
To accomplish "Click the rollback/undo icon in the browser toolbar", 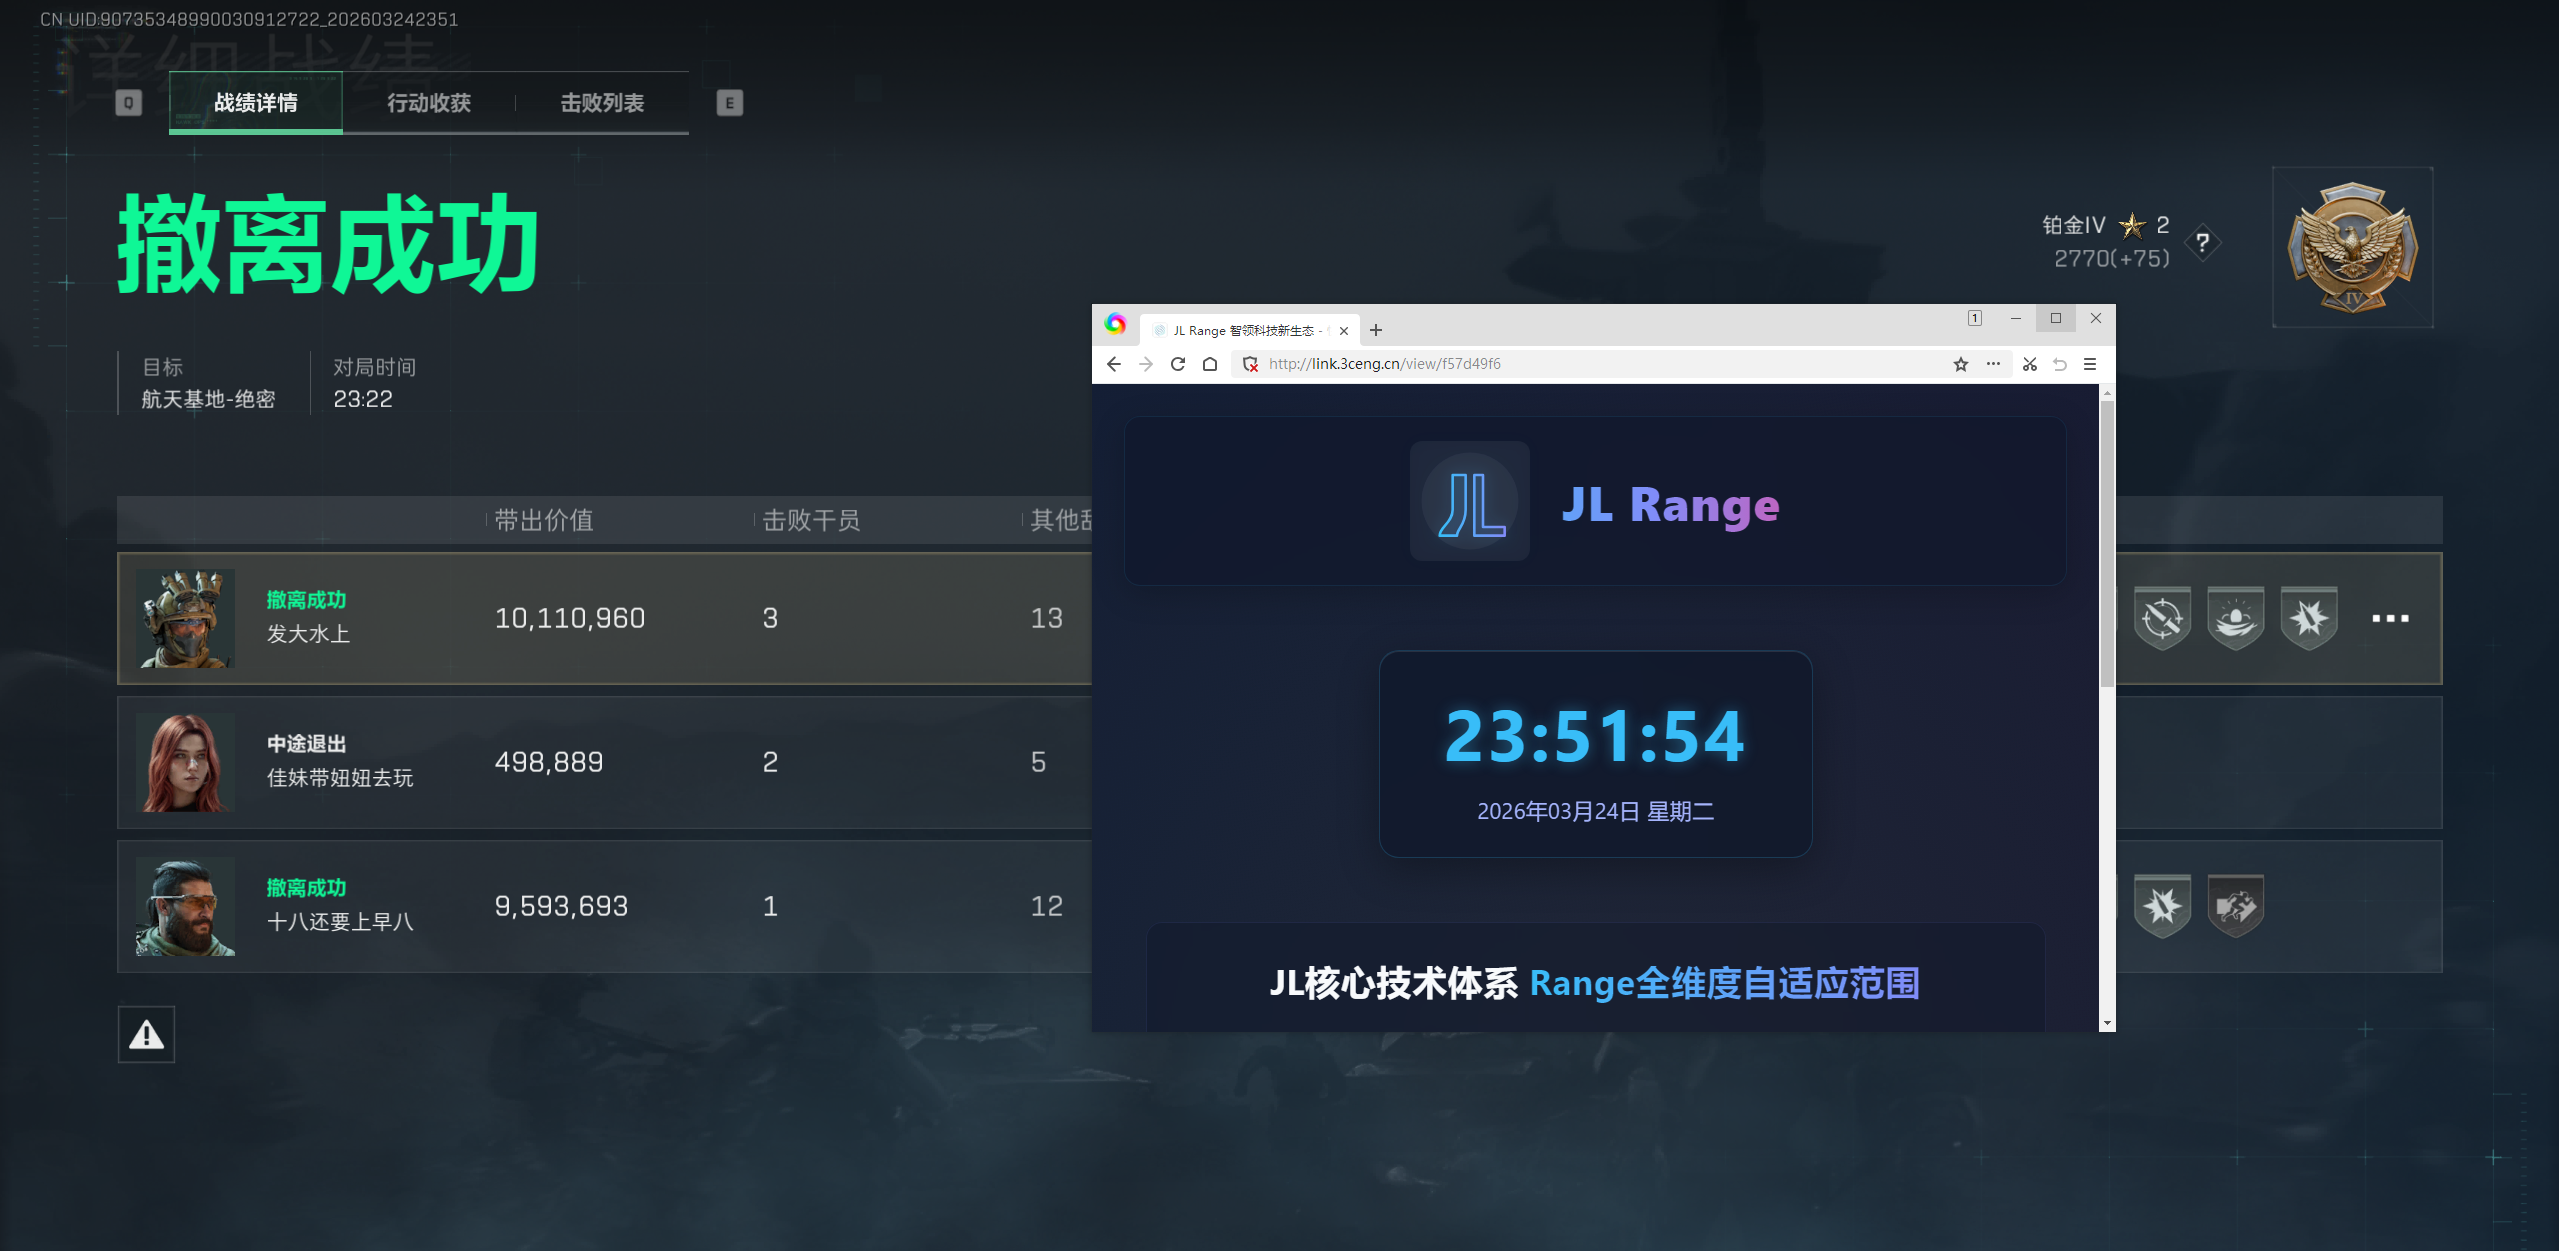I will (2059, 364).
